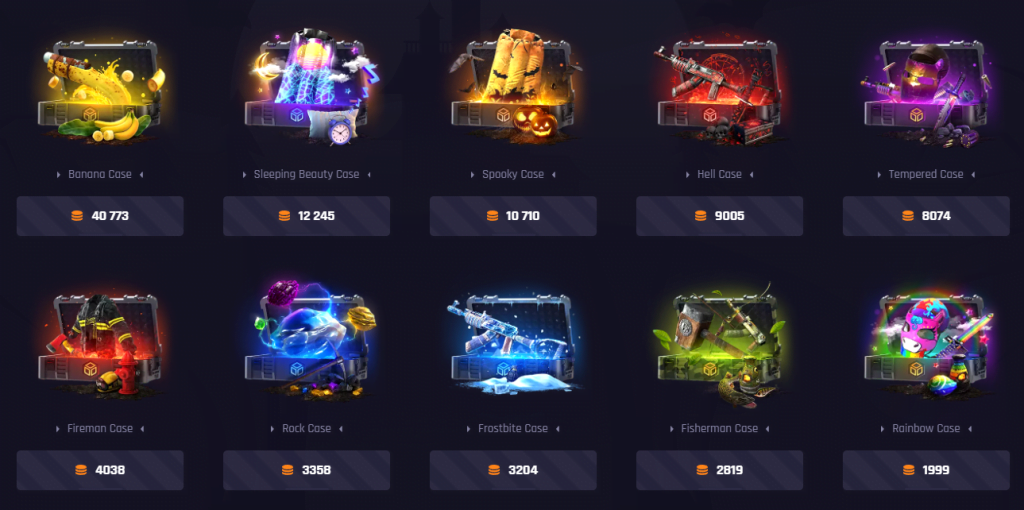Open the Fisherman Case green artwork
1024x510 pixels.
click(719, 345)
